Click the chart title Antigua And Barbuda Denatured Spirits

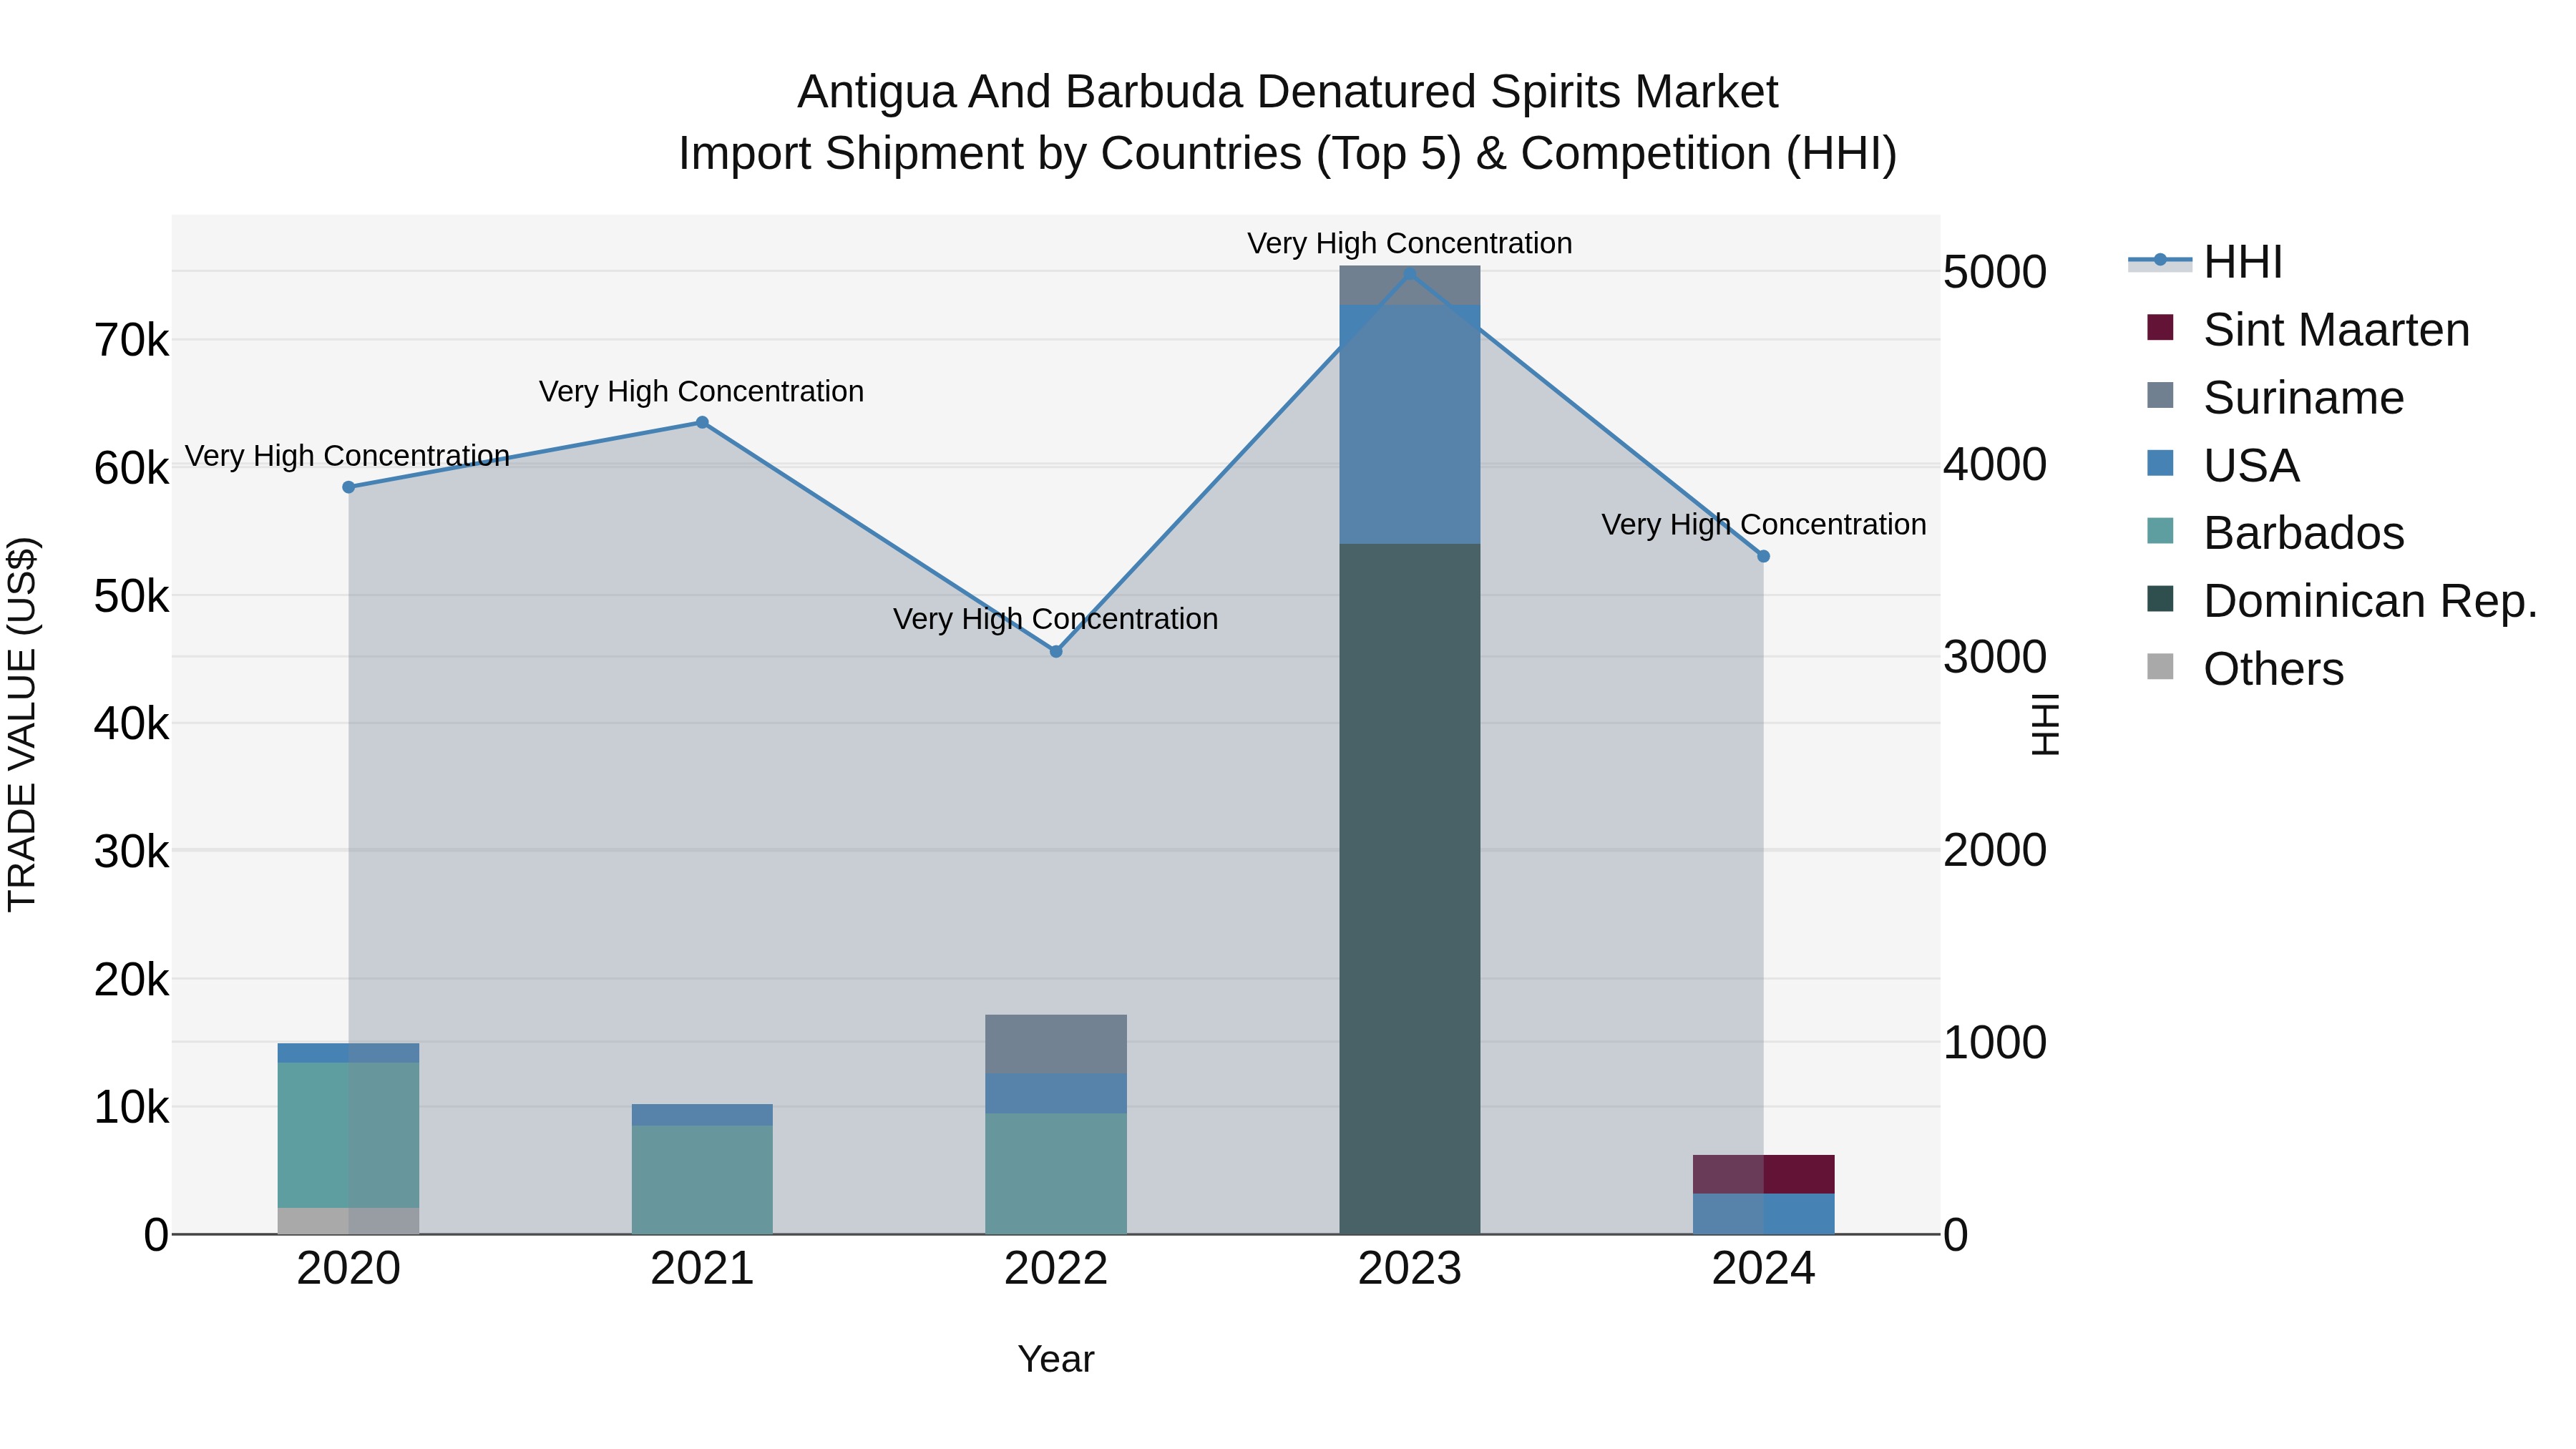pyautogui.click(x=1288, y=92)
